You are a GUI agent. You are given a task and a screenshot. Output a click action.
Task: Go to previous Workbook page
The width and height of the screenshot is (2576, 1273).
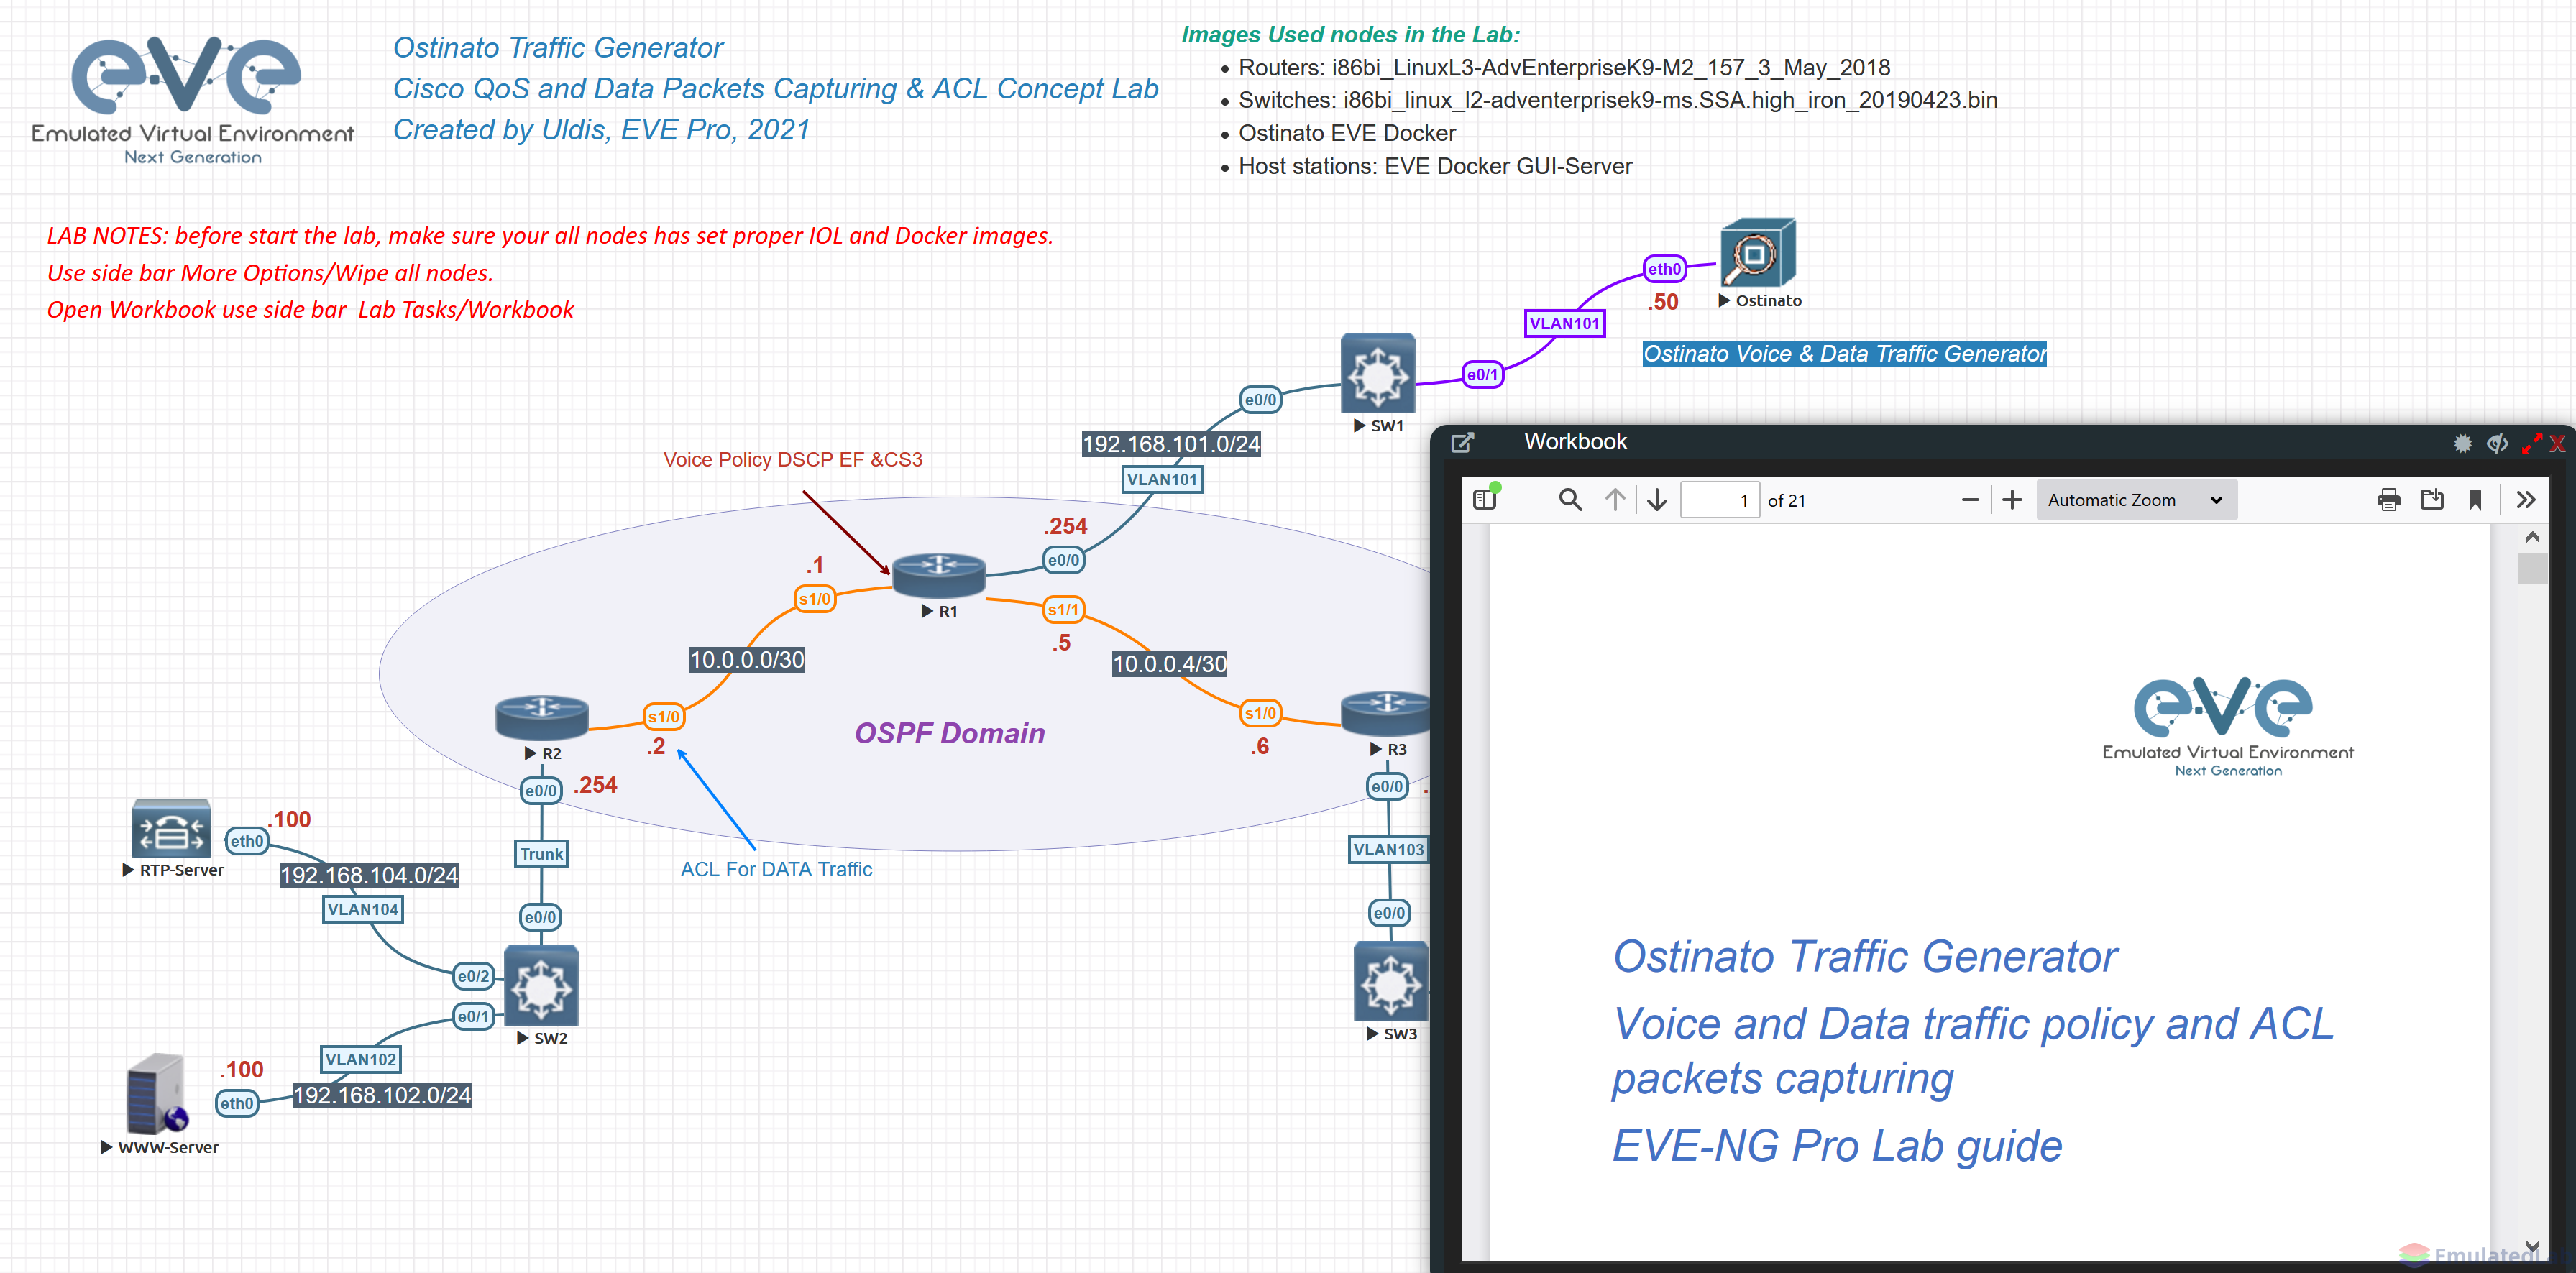1614,499
